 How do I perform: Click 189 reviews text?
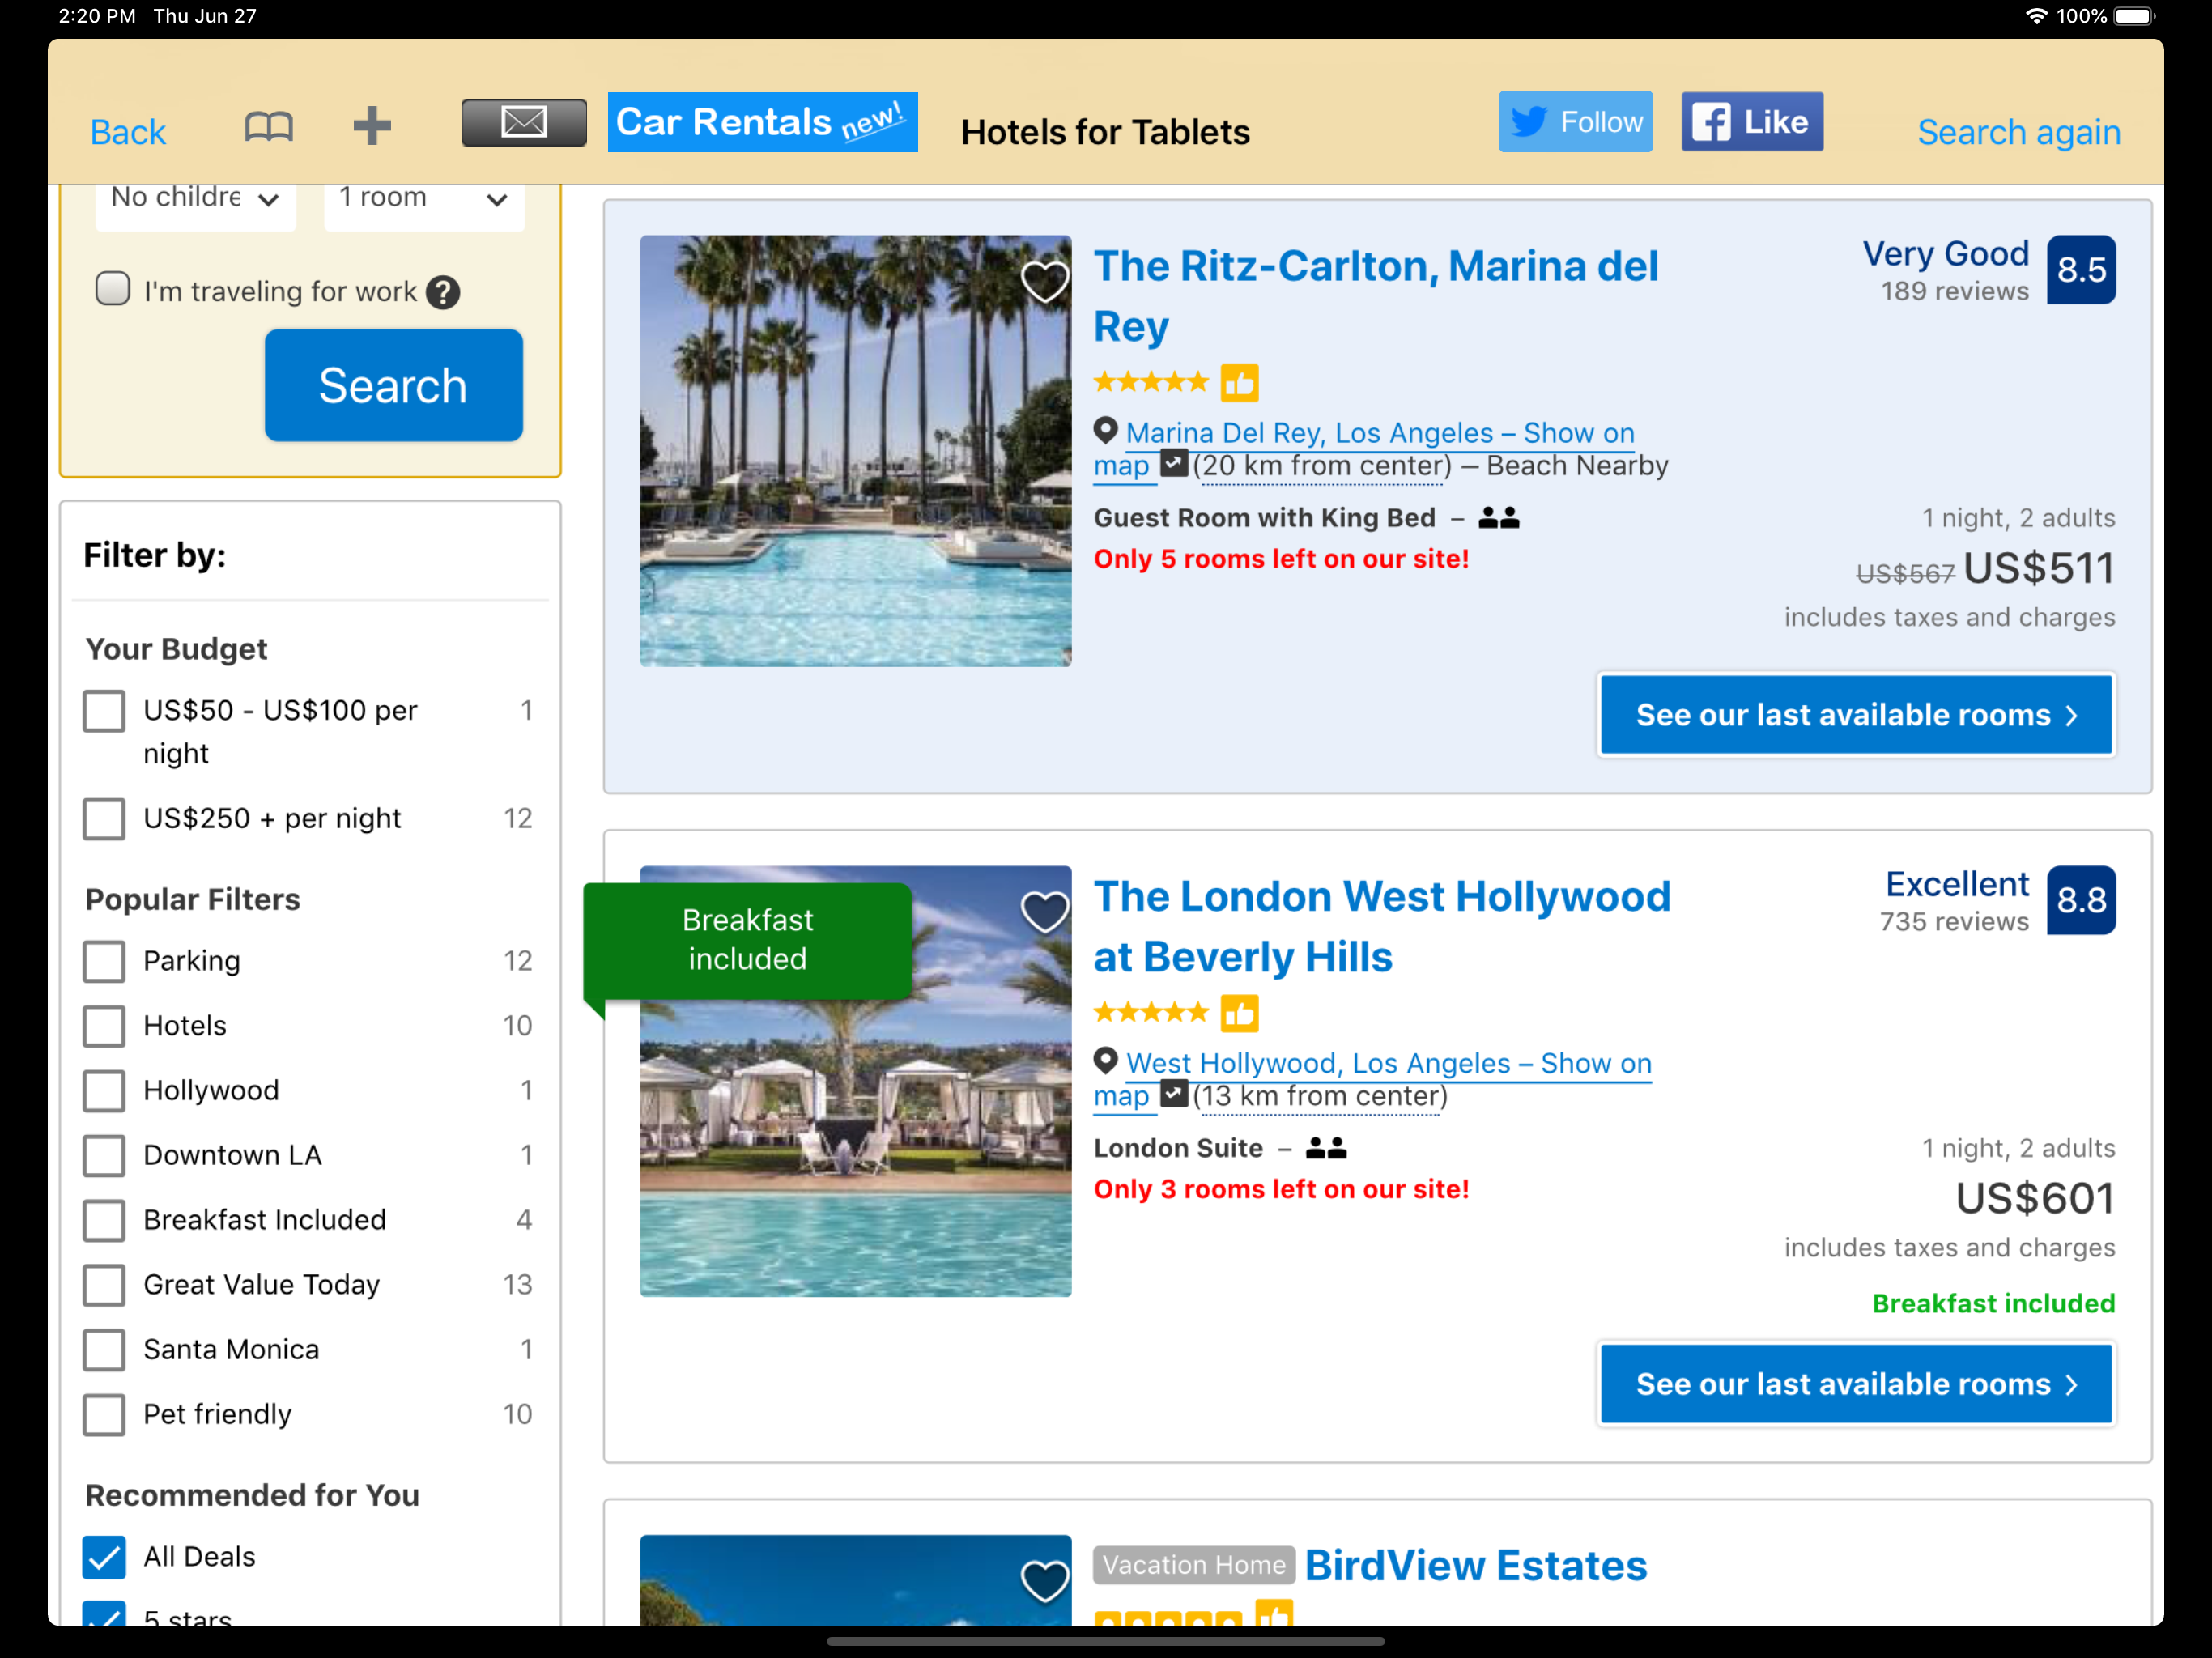1954,291
